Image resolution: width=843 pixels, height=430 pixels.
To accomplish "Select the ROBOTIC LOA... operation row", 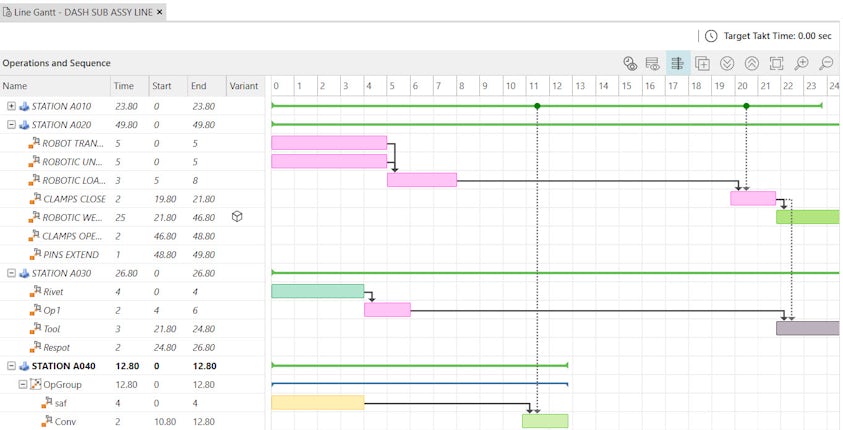I will 132,181.
